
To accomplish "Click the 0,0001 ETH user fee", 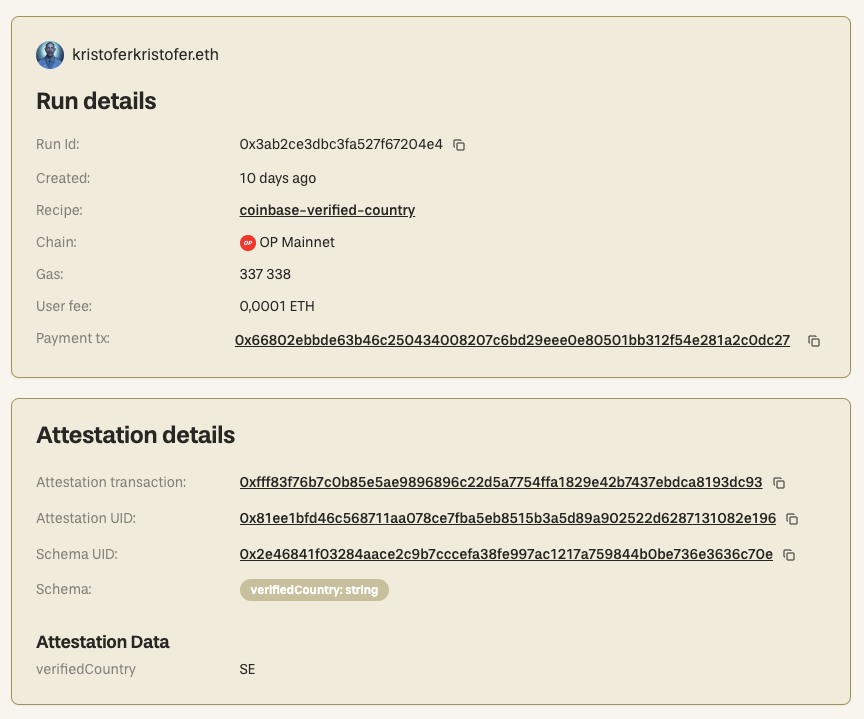I will pos(277,306).
